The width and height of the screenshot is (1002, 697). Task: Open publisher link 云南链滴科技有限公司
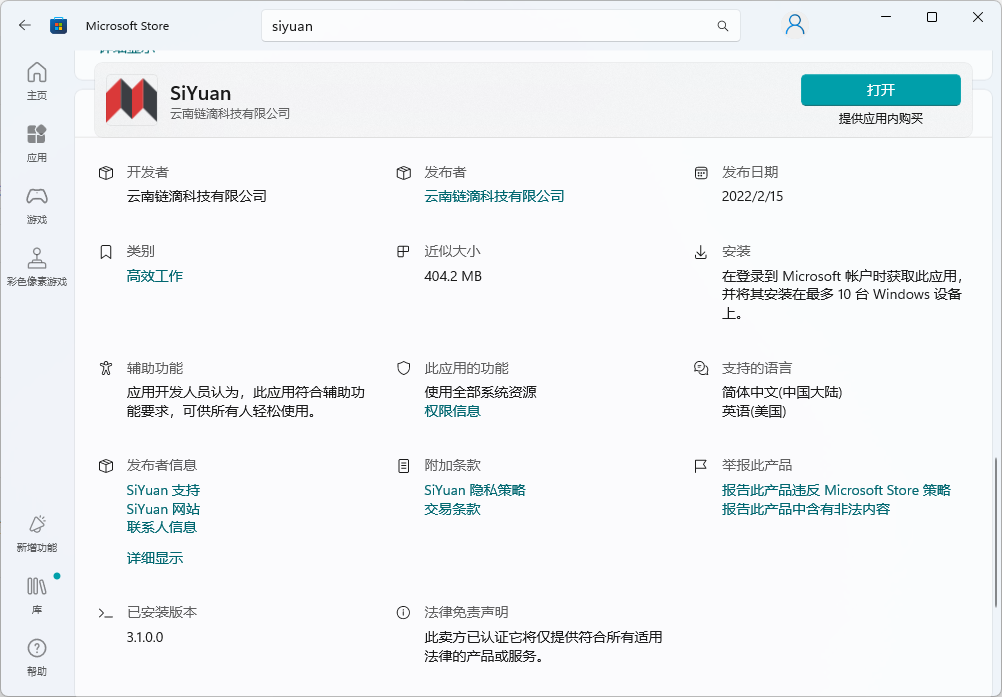(494, 196)
